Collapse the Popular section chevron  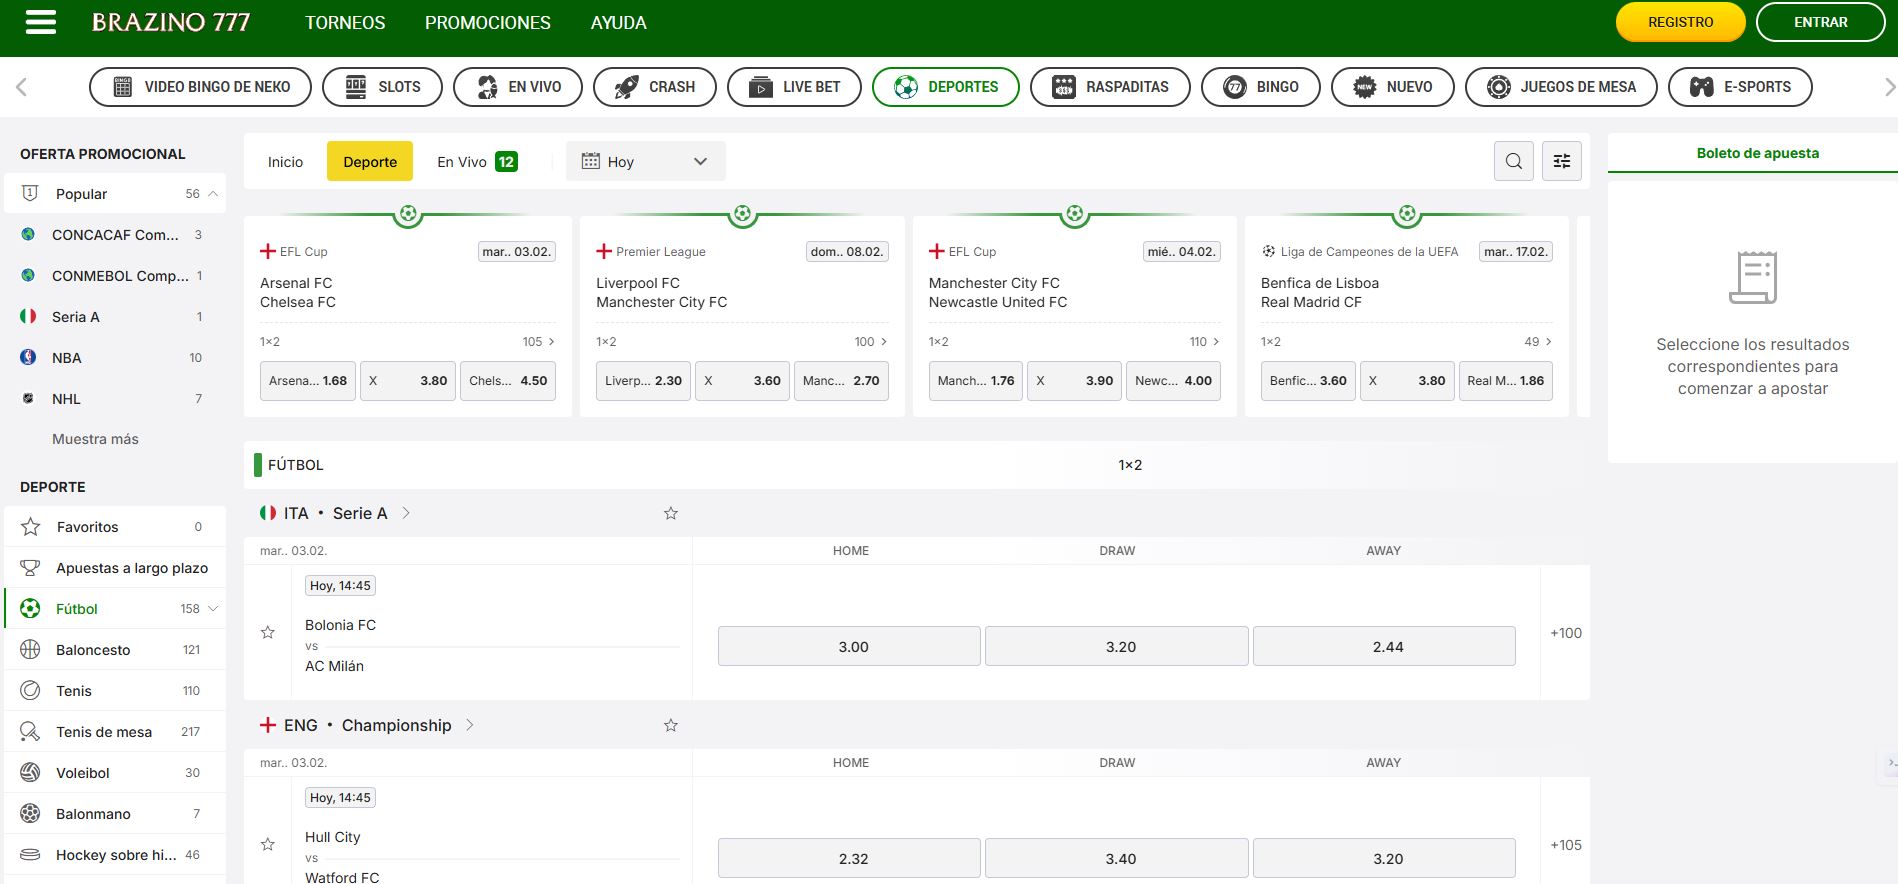[213, 193]
